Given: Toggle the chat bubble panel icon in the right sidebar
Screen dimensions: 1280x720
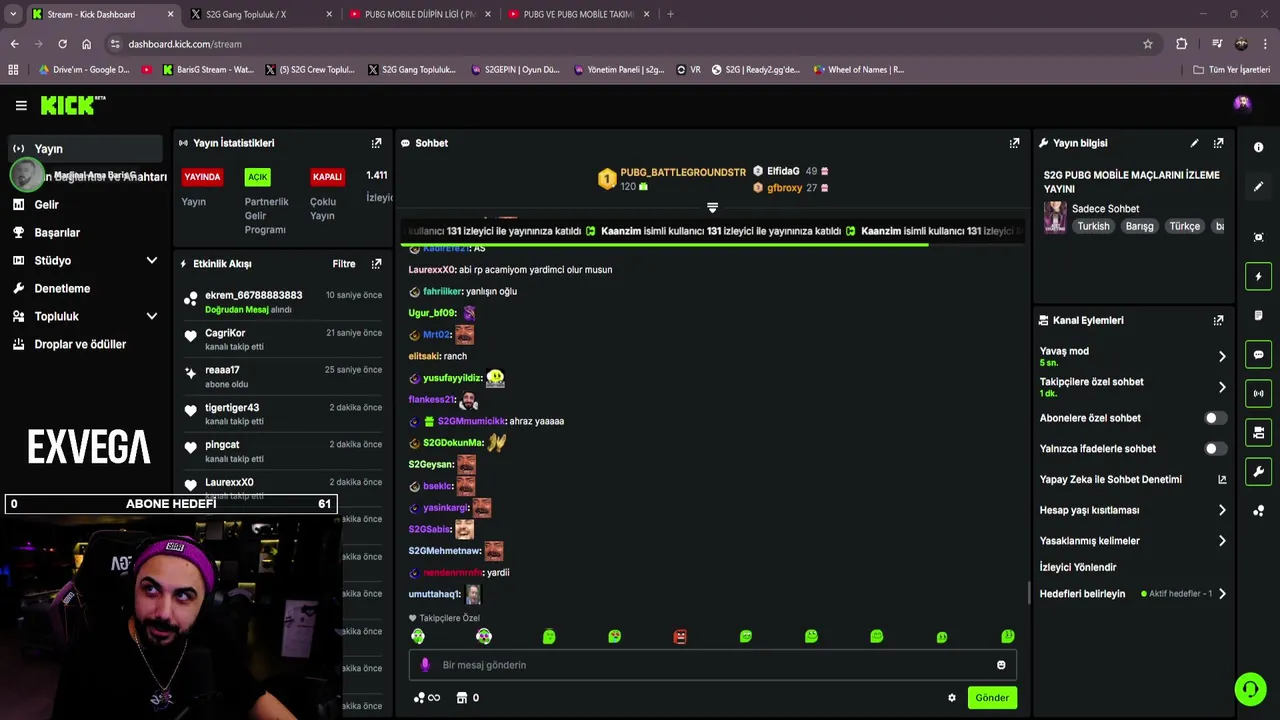Looking at the screenshot, I should click(x=1258, y=355).
